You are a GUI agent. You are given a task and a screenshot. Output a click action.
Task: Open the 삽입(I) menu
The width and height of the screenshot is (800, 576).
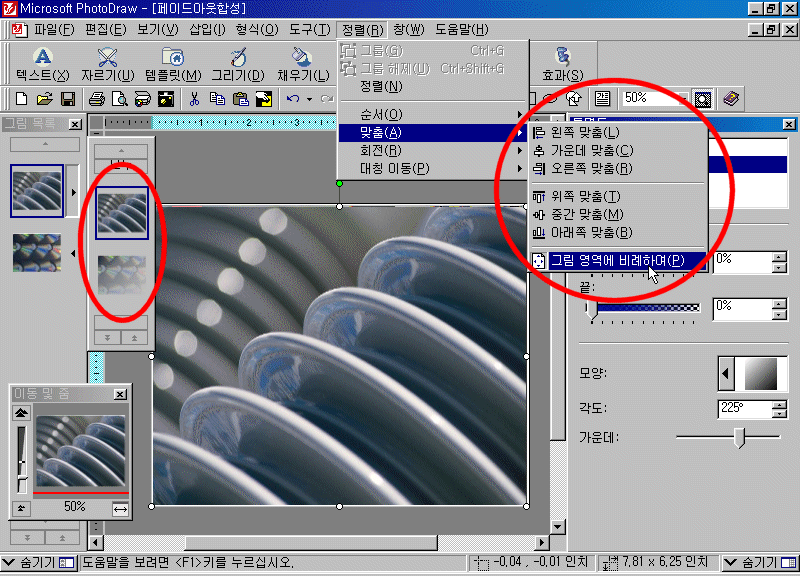click(x=207, y=30)
